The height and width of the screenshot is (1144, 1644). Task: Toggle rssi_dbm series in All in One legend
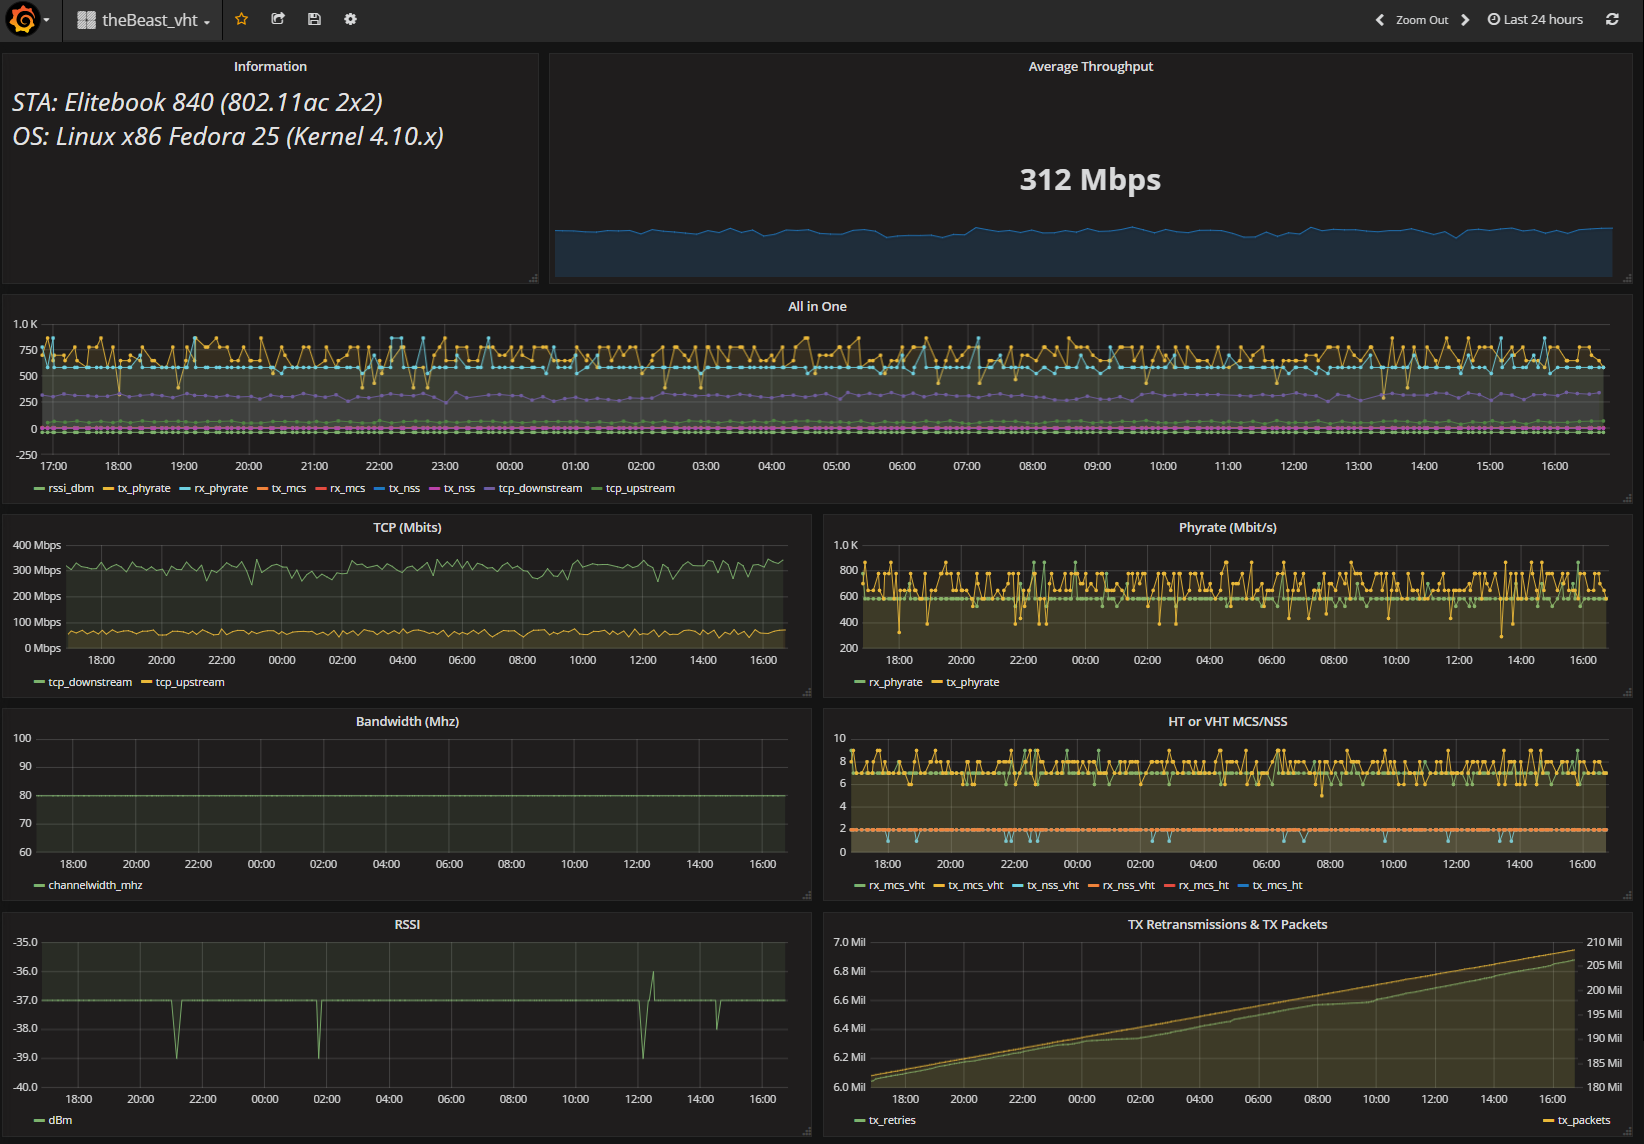coord(71,488)
